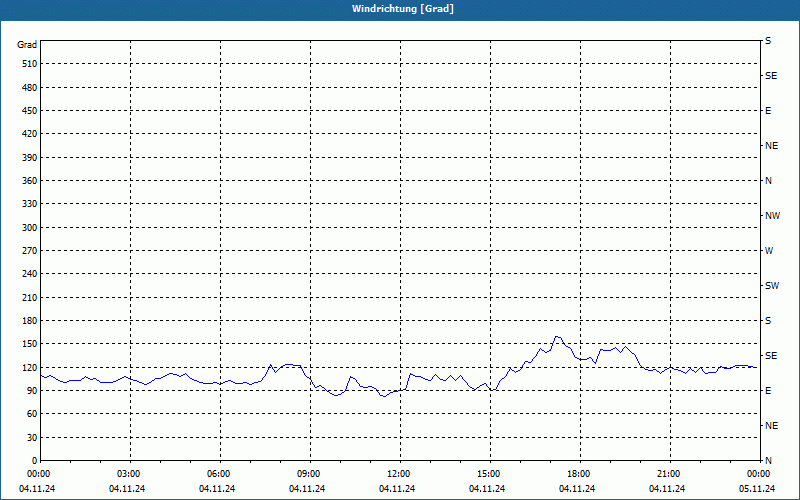Click the 03:00 time axis label
The width and height of the screenshot is (800, 500).
tap(129, 474)
